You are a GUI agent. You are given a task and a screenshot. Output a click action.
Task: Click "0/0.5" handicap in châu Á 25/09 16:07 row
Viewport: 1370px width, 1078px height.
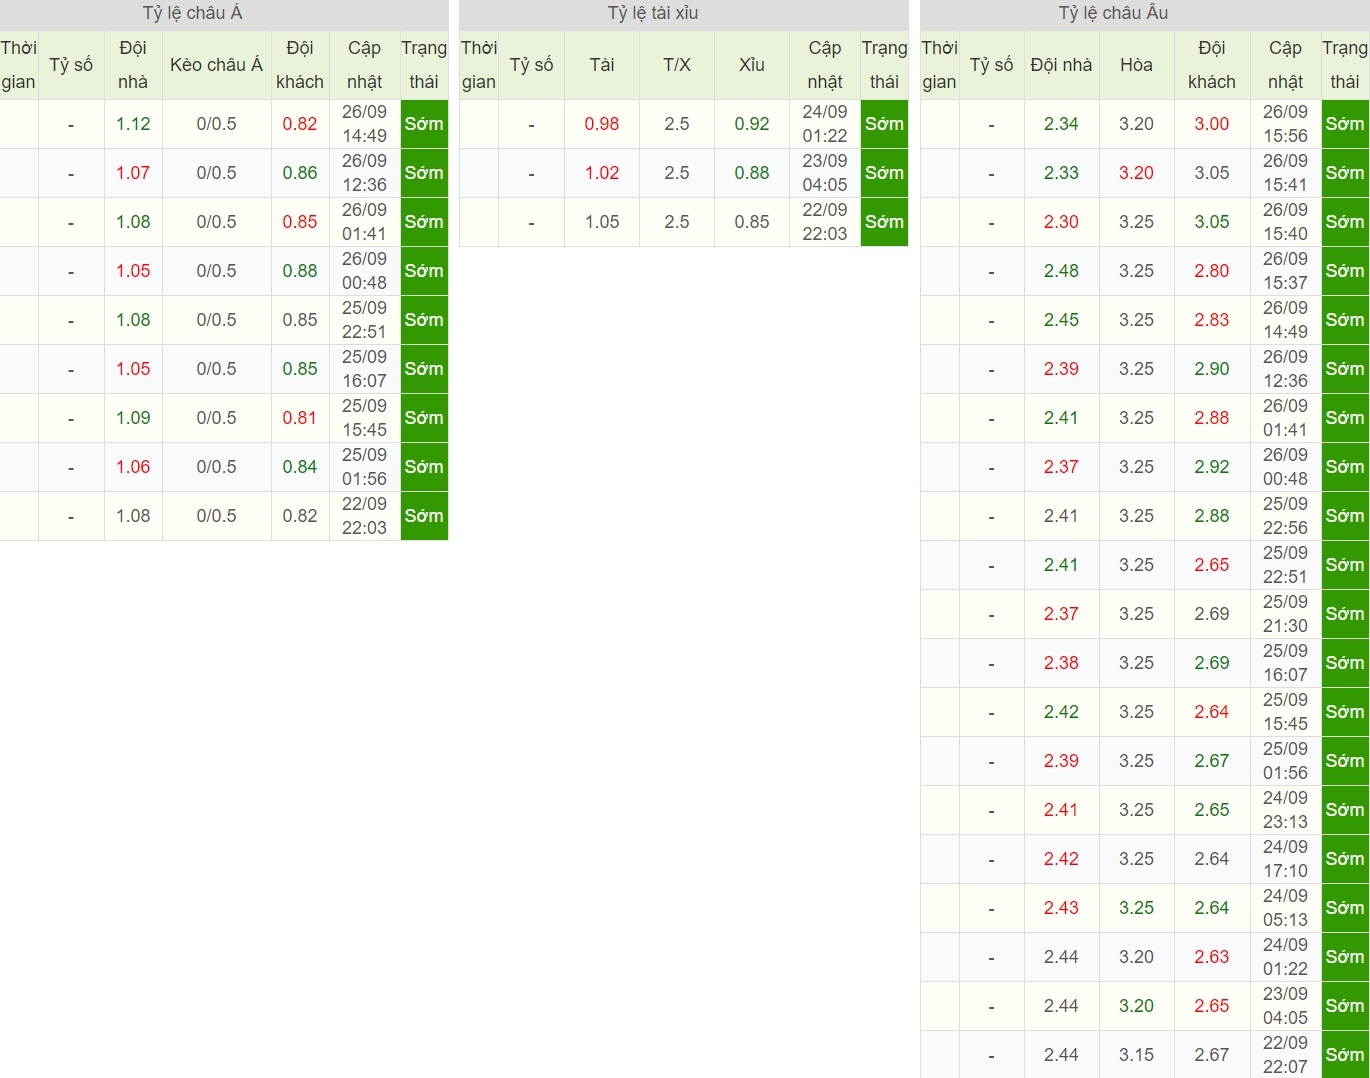click(x=216, y=369)
